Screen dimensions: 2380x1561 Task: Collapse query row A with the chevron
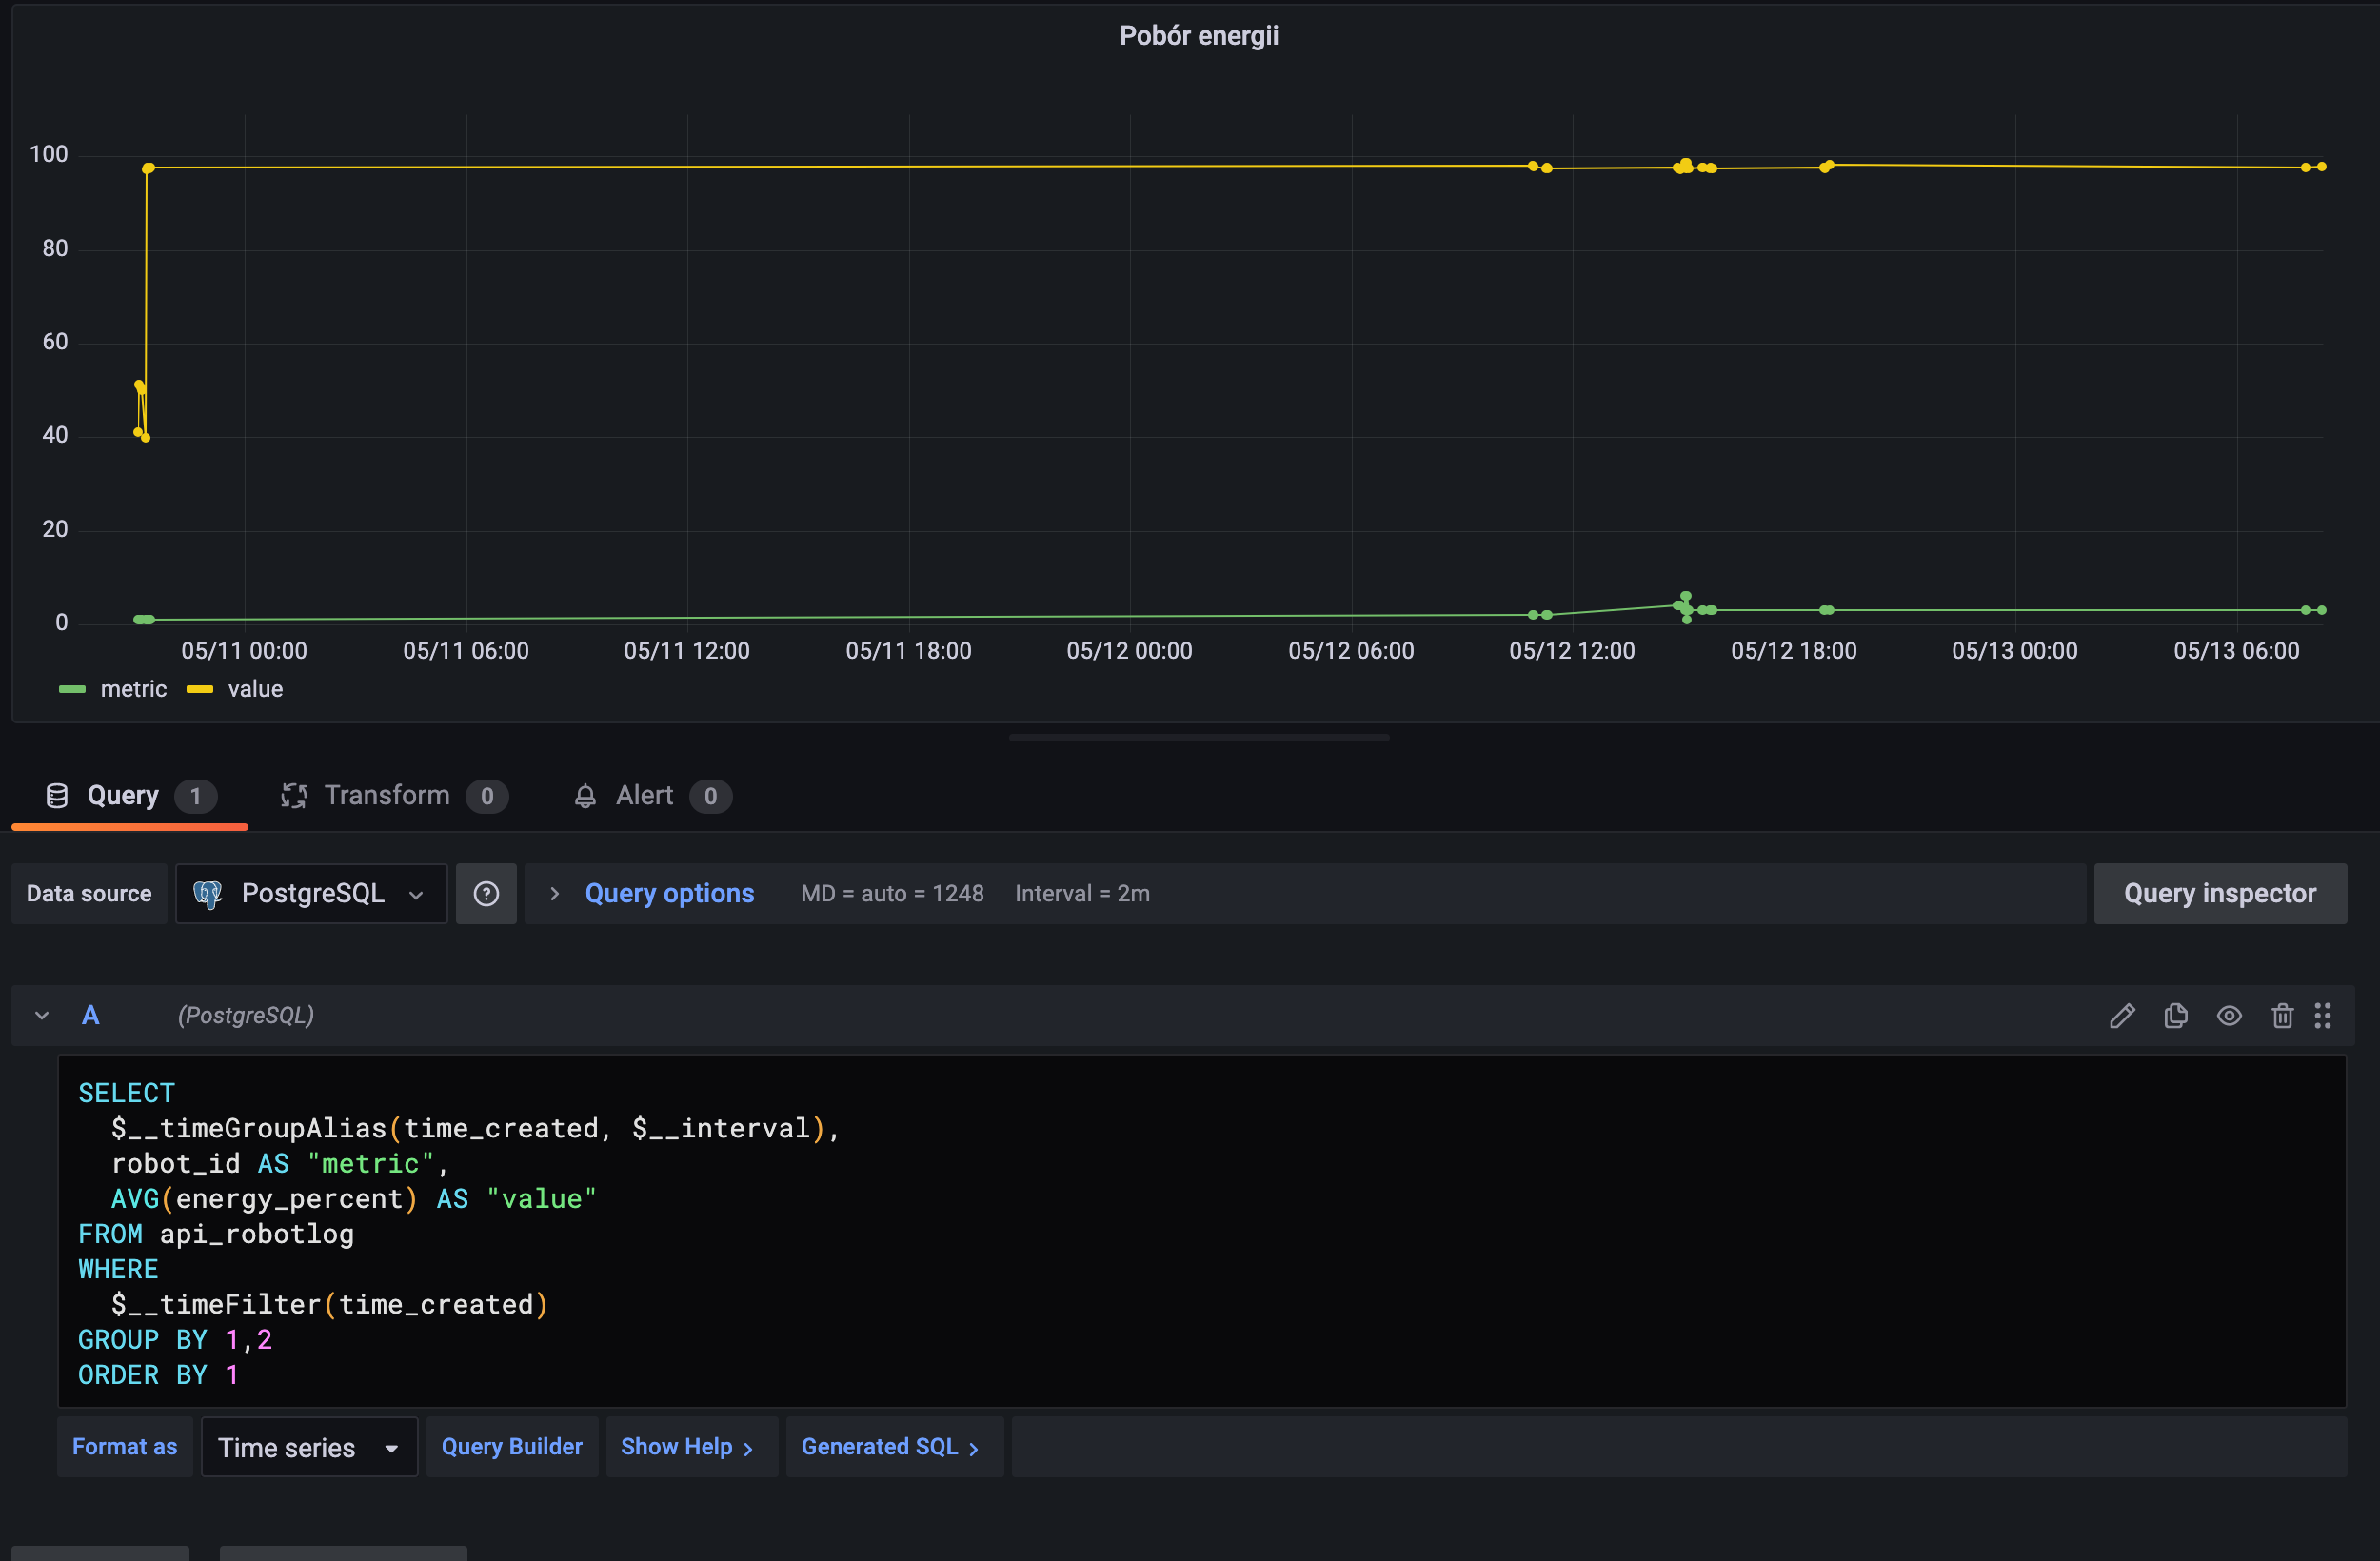[42, 1016]
